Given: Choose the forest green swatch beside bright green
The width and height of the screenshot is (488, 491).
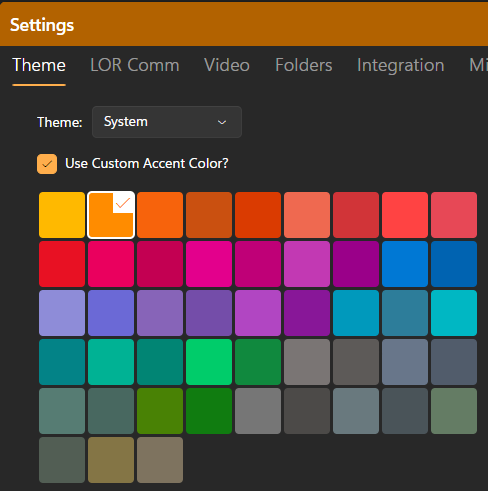Looking at the screenshot, I should tap(258, 362).
